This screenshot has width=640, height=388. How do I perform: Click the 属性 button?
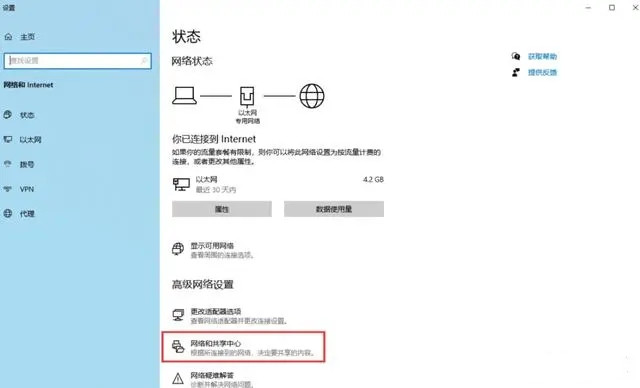pyautogui.click(x=222, y=209)
